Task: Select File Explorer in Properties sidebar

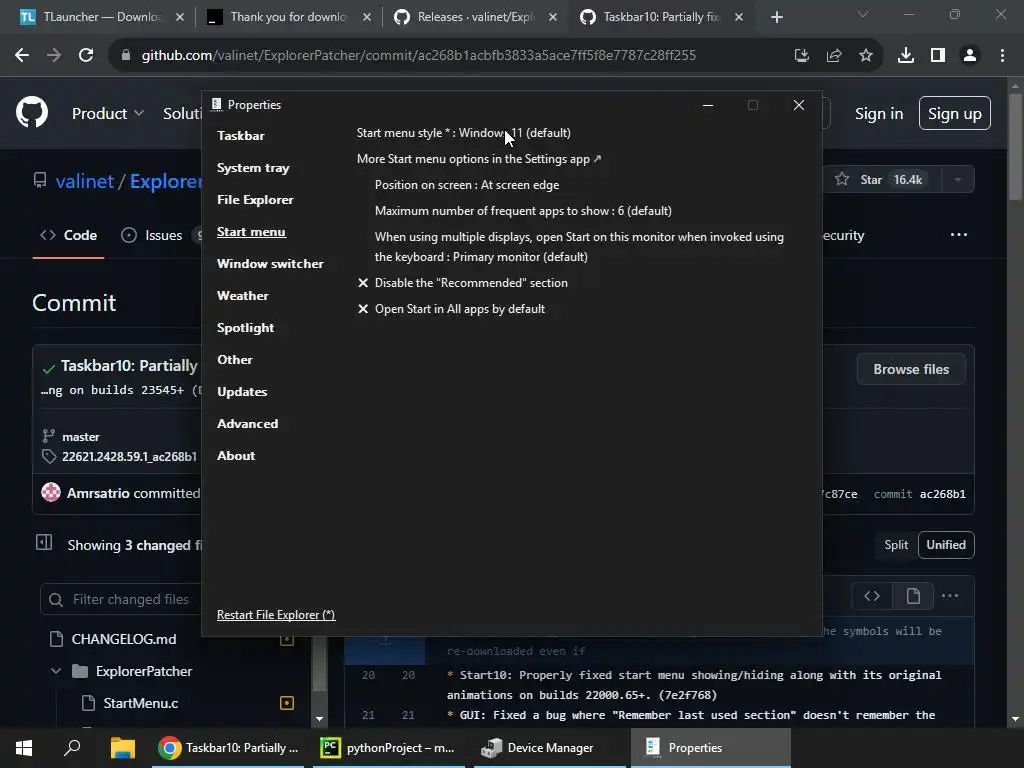Action: [x=255, y=200]
